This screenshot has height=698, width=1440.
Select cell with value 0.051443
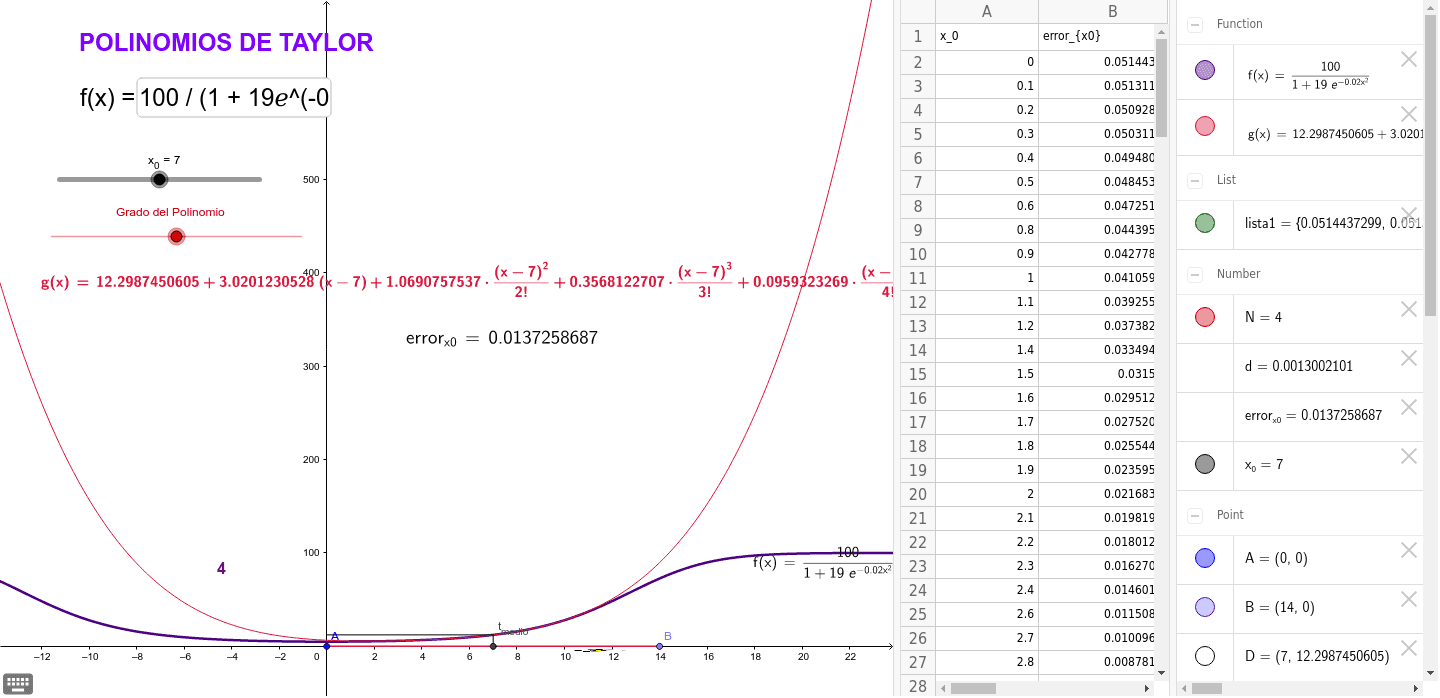1097,61
